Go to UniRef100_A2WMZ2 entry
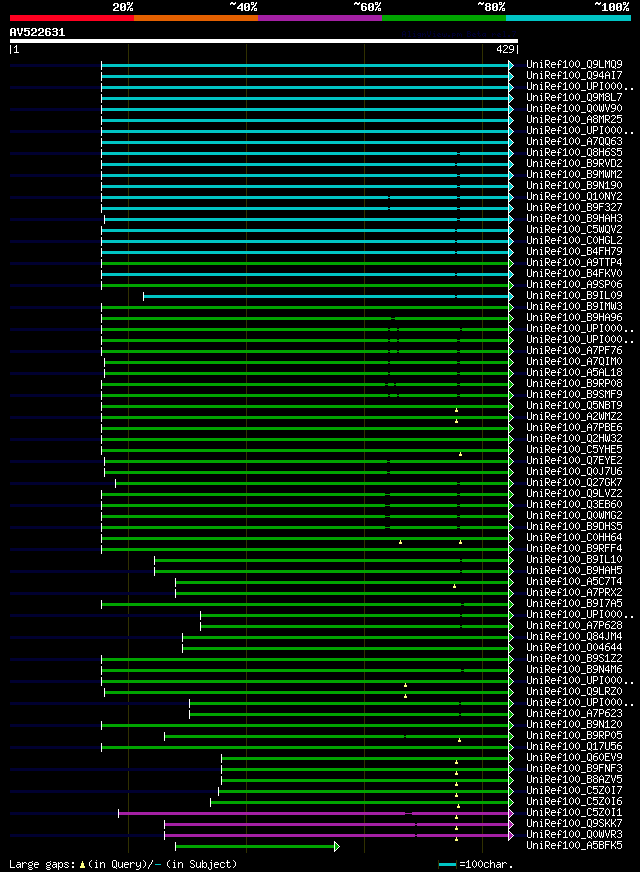This screenshot has width=640, height=872. pos(574,417)
